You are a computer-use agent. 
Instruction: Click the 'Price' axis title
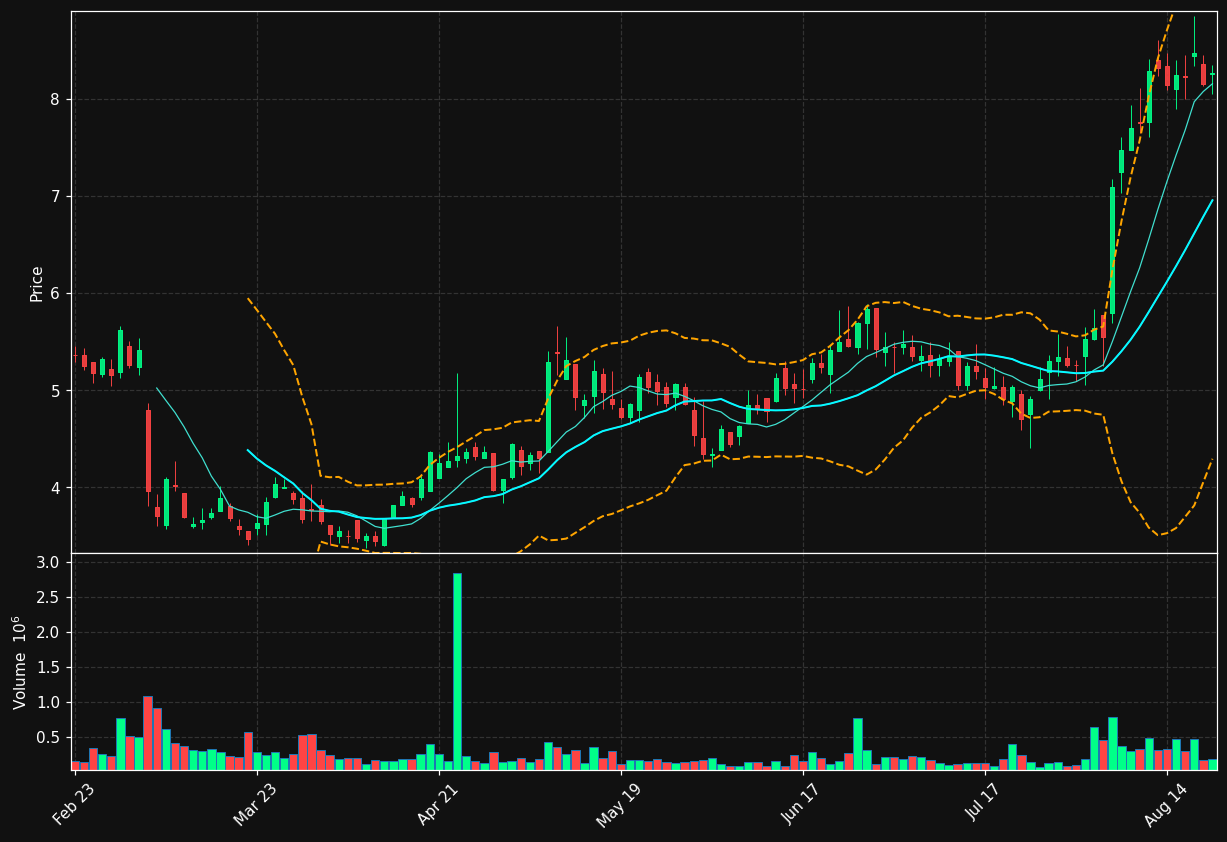(x=37, y=283)
